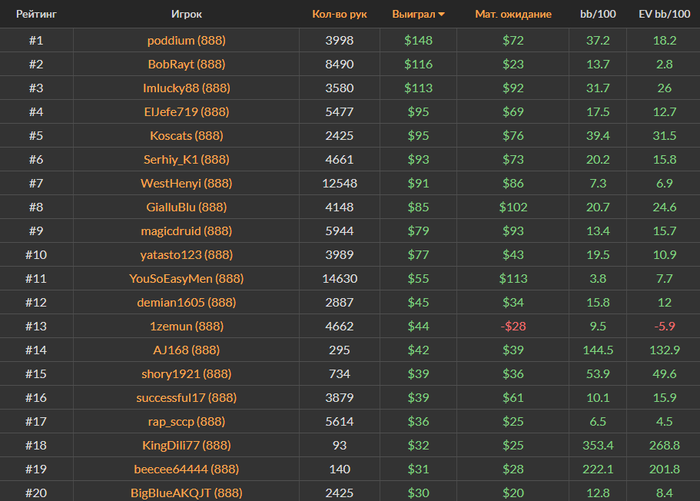This screenshot has height=501, width=700.
Task: Click on Koscats (888) name
Action: (187, 136)
